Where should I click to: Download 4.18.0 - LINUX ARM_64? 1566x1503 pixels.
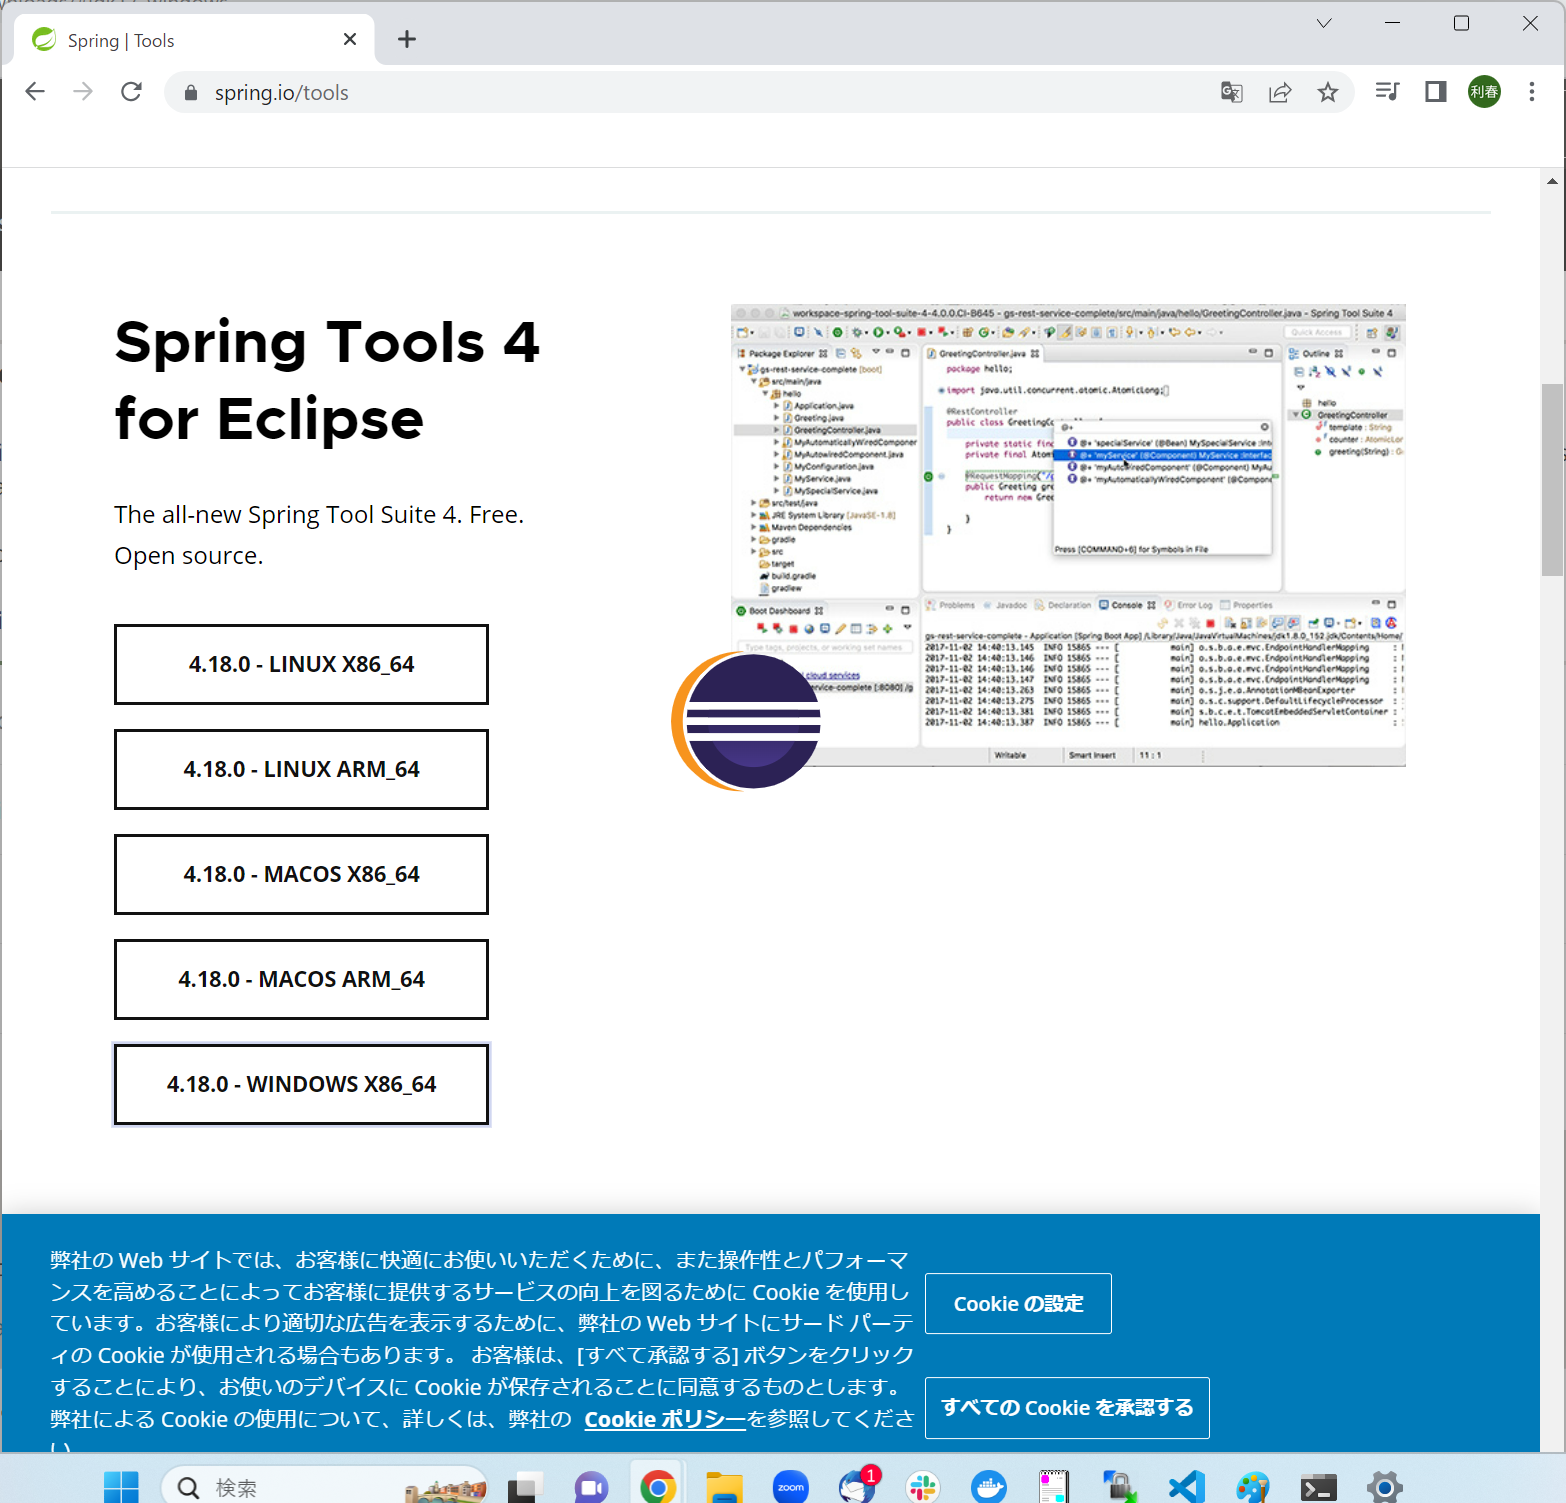(x=301, y=769)
